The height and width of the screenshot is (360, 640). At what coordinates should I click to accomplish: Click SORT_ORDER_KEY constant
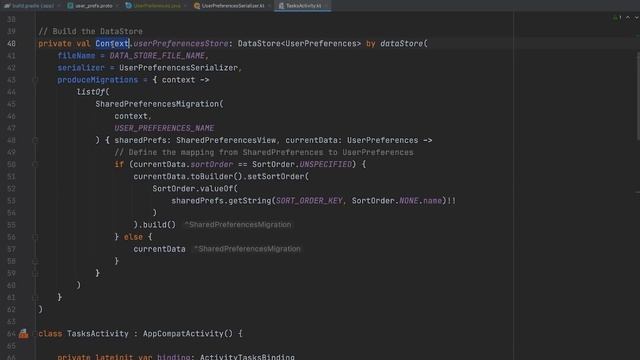309,201
